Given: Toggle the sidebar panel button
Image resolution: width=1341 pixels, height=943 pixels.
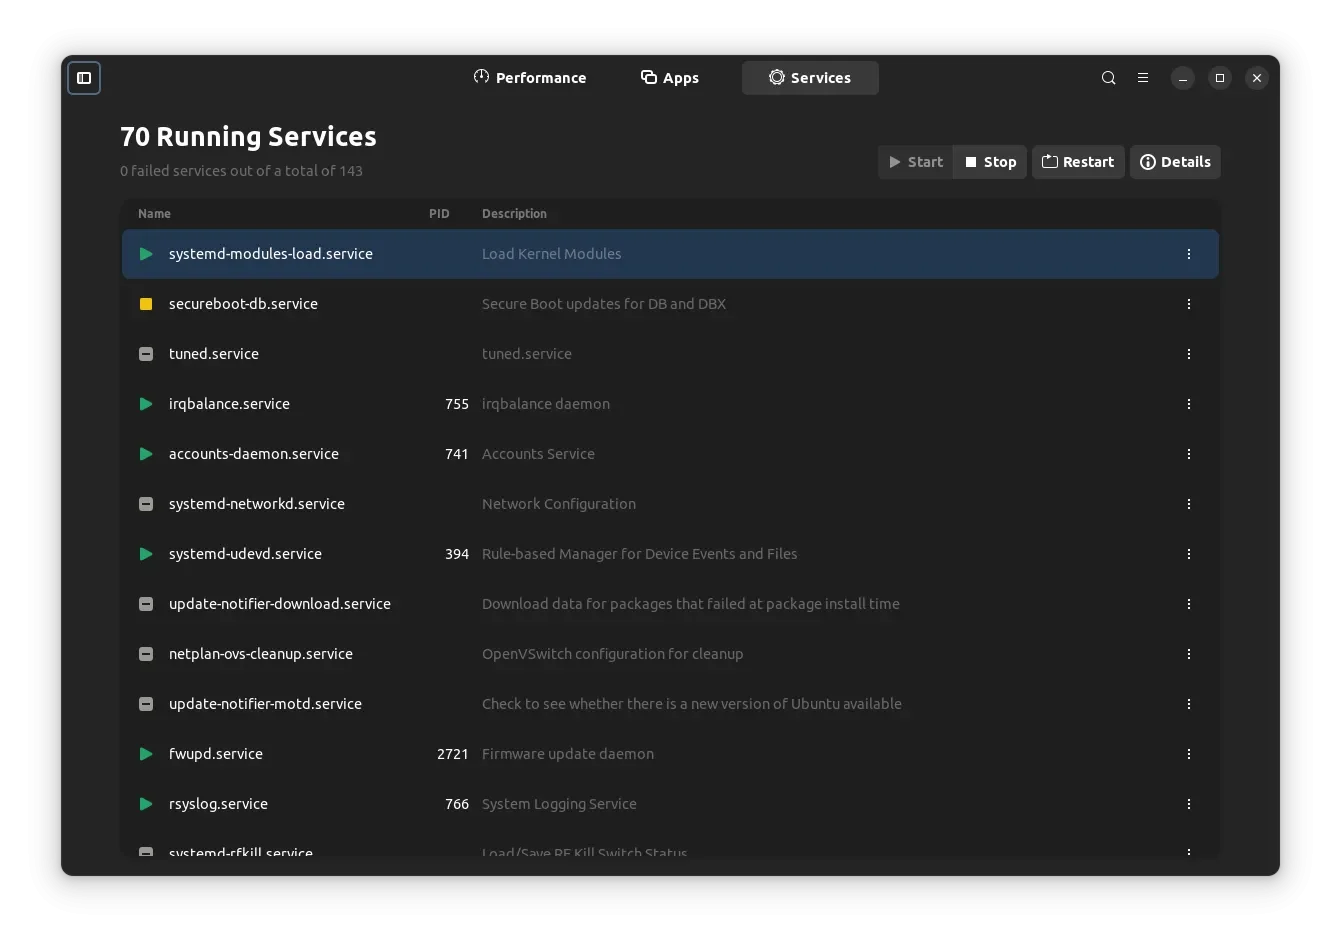Looking at the screenshot, I should [84, 78].
